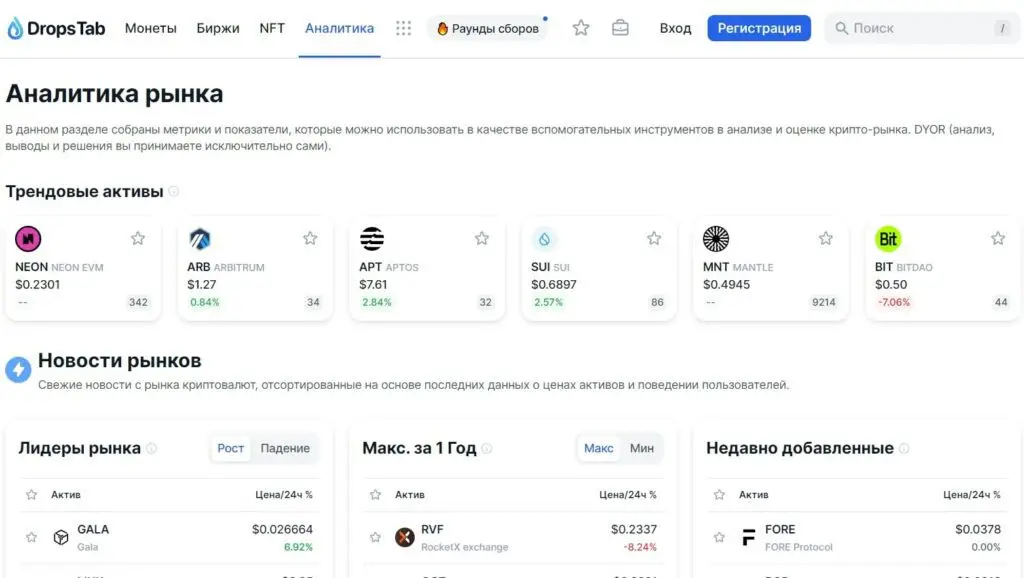Click the Регистрация button
The width and height of the screenshot is (1024, 578).
point(759,28)
